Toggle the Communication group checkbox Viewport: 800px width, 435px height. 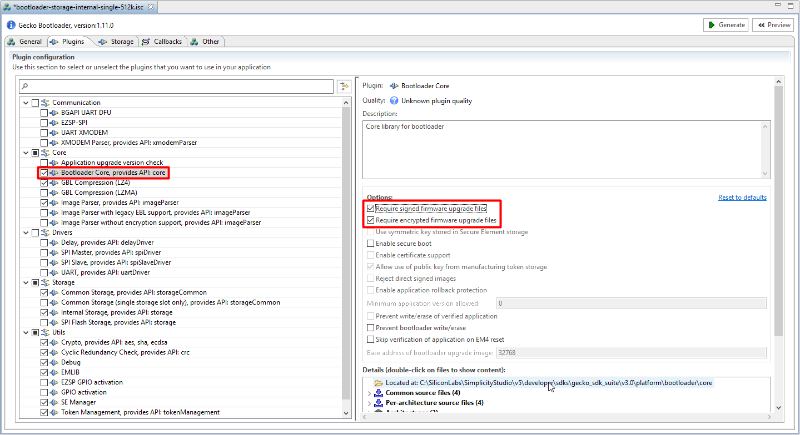[35, 103]
